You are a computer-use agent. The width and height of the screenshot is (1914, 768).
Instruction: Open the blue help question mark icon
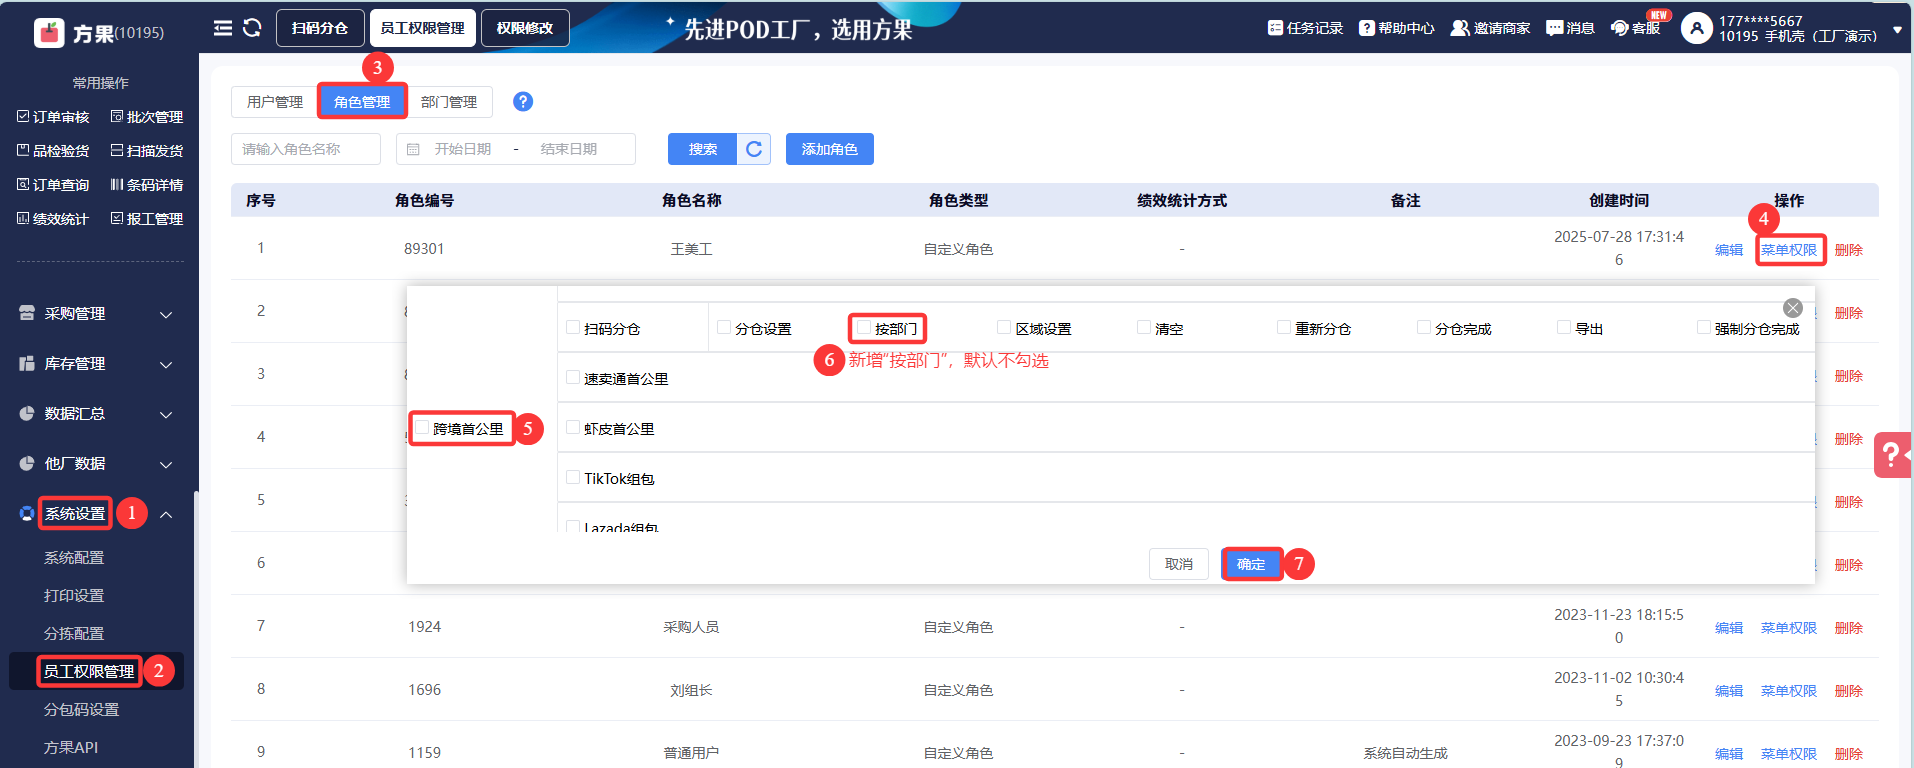pos(523,102)
